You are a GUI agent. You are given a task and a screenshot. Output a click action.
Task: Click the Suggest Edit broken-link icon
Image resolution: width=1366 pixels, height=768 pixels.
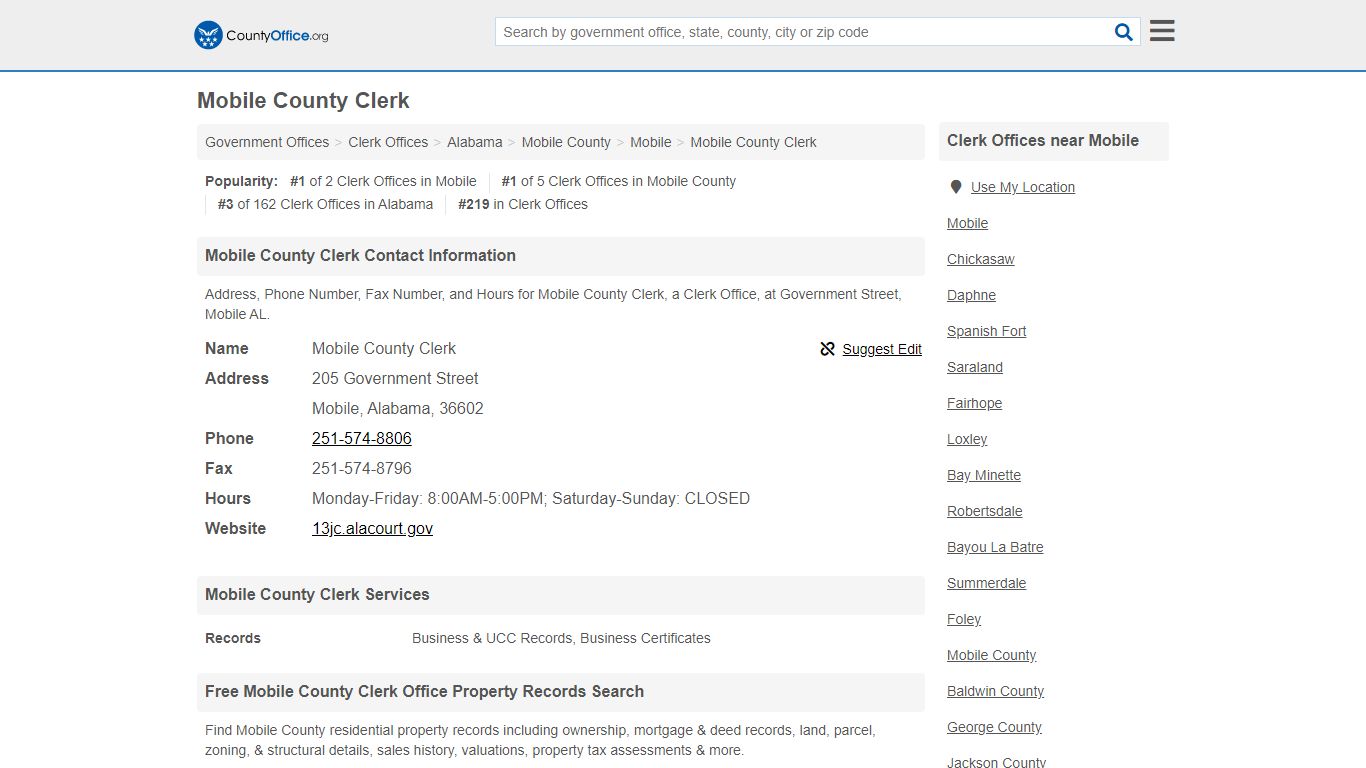coord(827,349)
